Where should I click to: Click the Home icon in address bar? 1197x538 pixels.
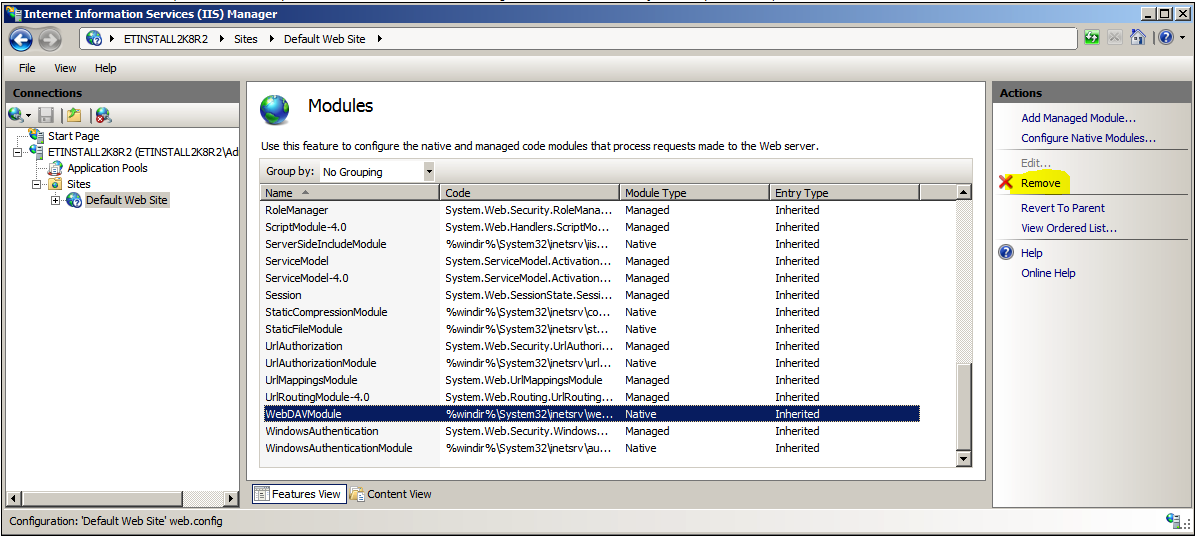[x=1137, y=38]
